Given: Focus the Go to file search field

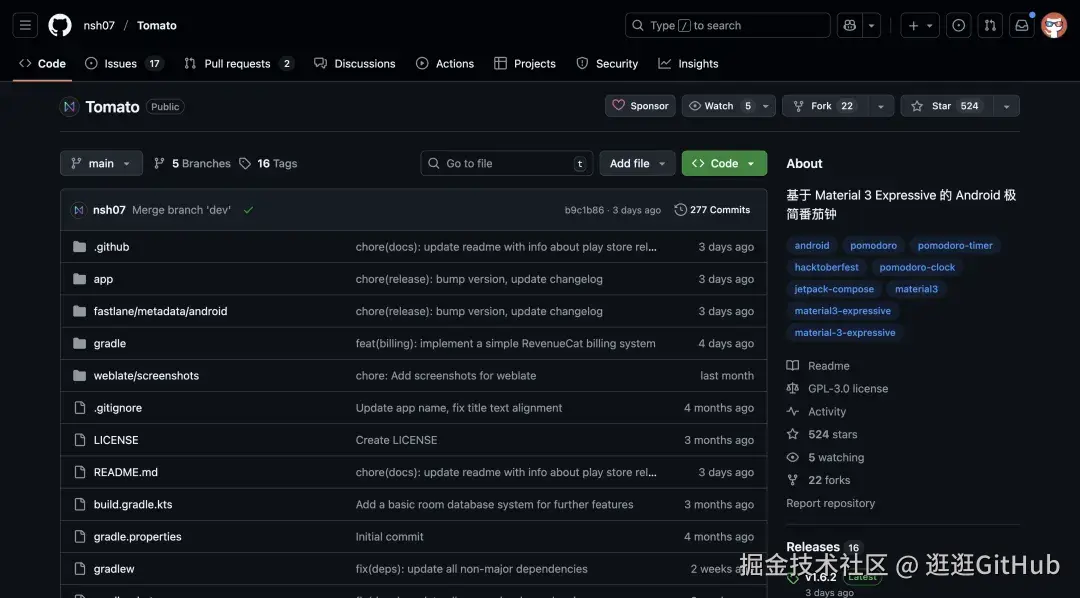Looking at the screenshot, I should [506, 163].
